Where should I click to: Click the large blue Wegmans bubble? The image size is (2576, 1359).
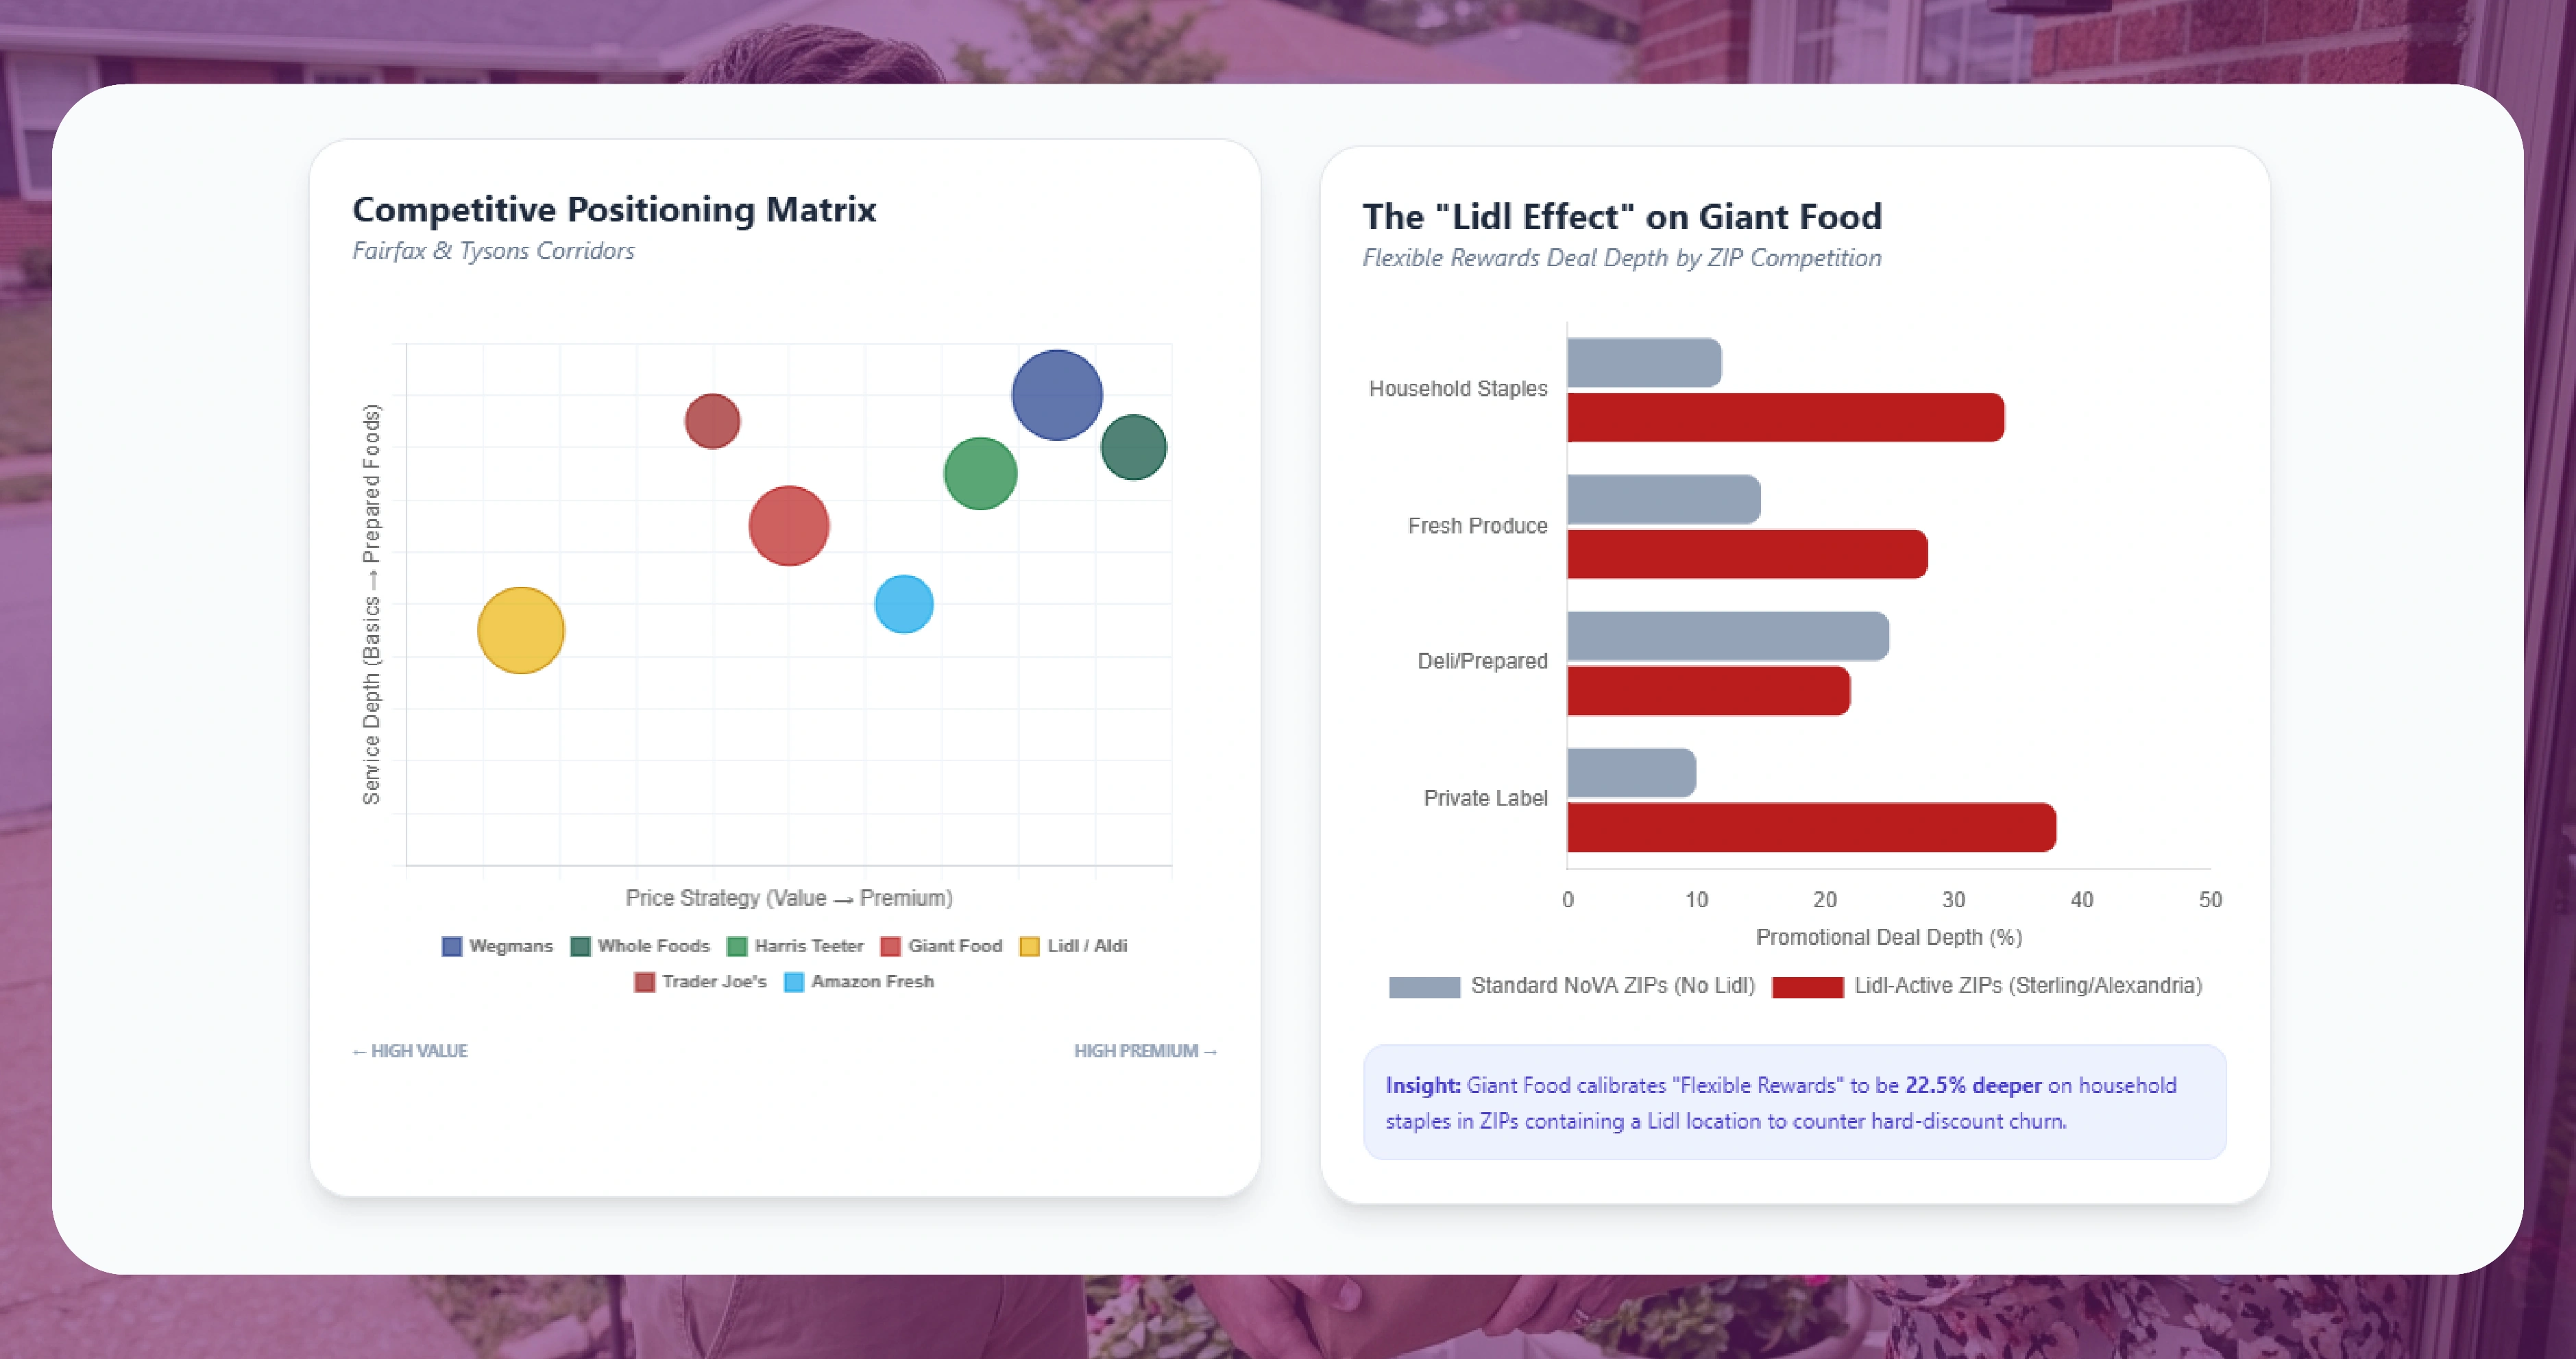1057,395
